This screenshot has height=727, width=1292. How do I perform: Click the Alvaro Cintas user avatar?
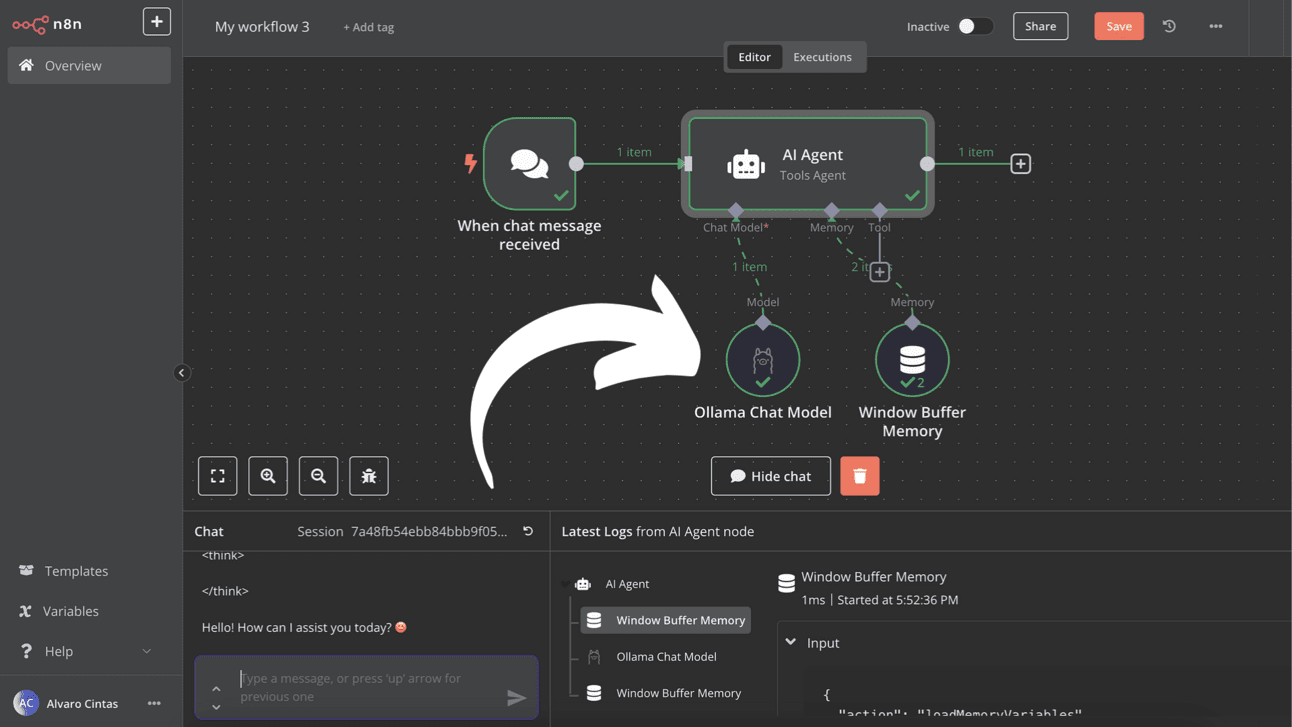(x=26, y=703)
